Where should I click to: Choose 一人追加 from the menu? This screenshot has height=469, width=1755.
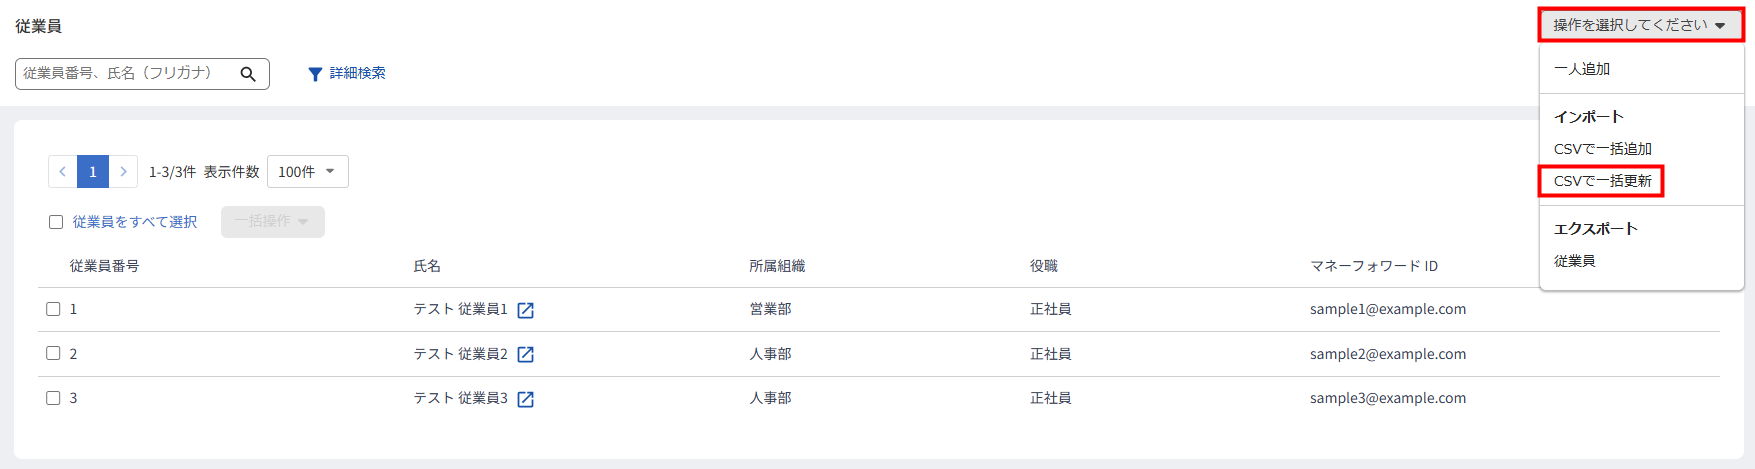pos(1582,69)
